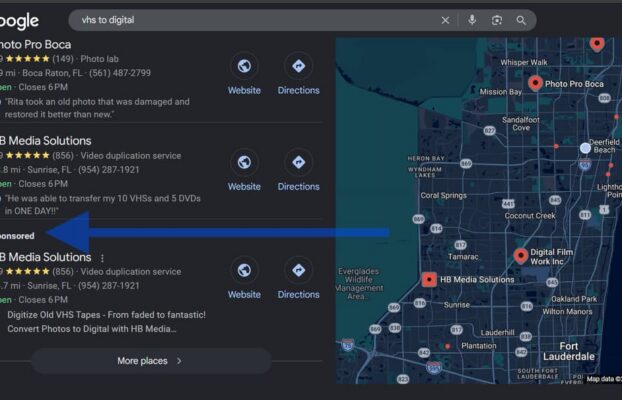
Task: Click the Lauderhill map label
Action: pyautogui.click(x=497, y=333)
